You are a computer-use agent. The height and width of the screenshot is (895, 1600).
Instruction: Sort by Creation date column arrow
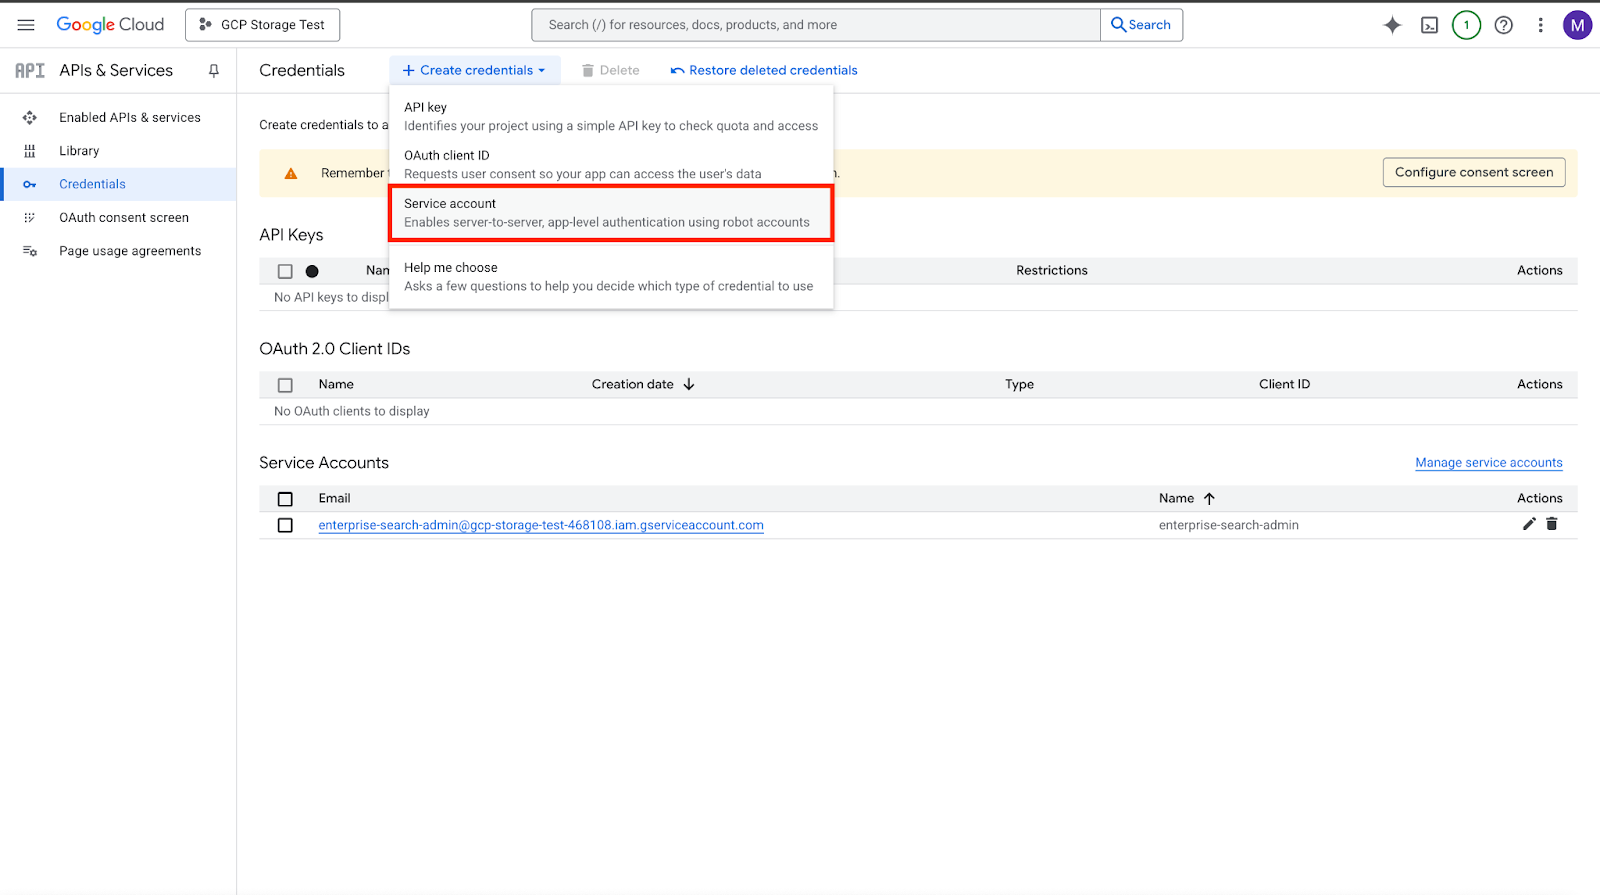[688, 384]
